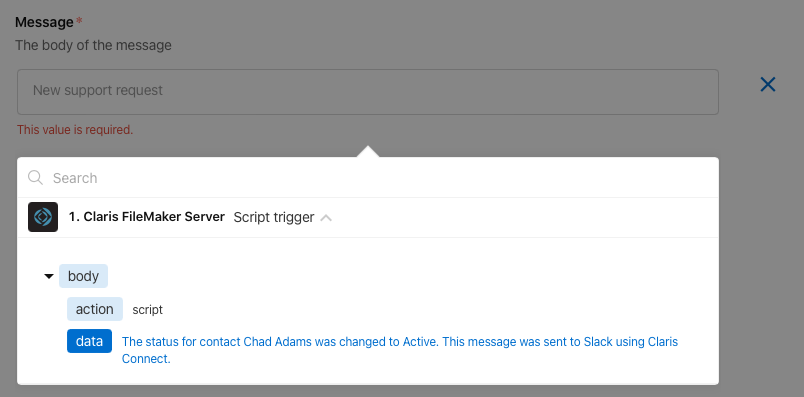Image resolution: width=804 pixels, height=397 pixels.
Task: Click the 'Script trigger' label
Action: tap(274, 217)
